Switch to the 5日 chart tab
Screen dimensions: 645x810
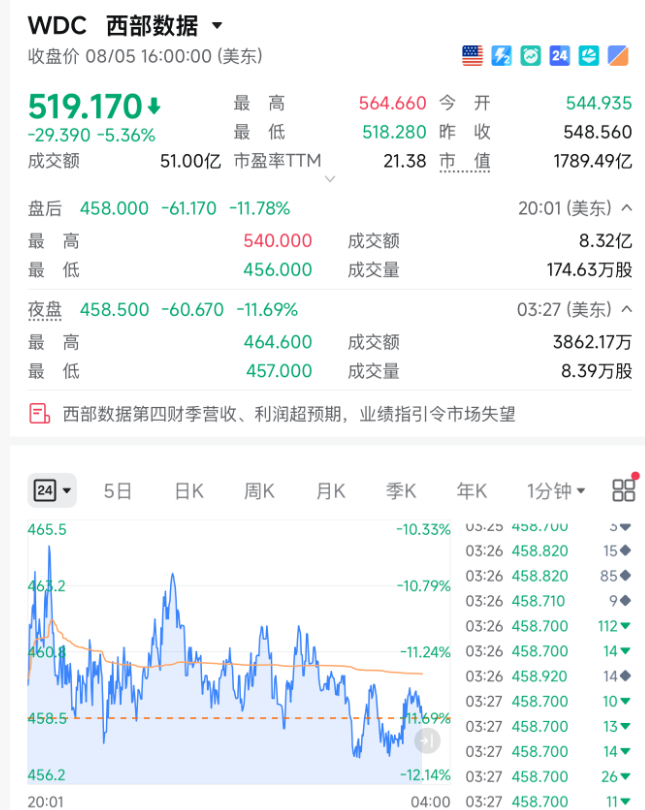pos(118,491)
